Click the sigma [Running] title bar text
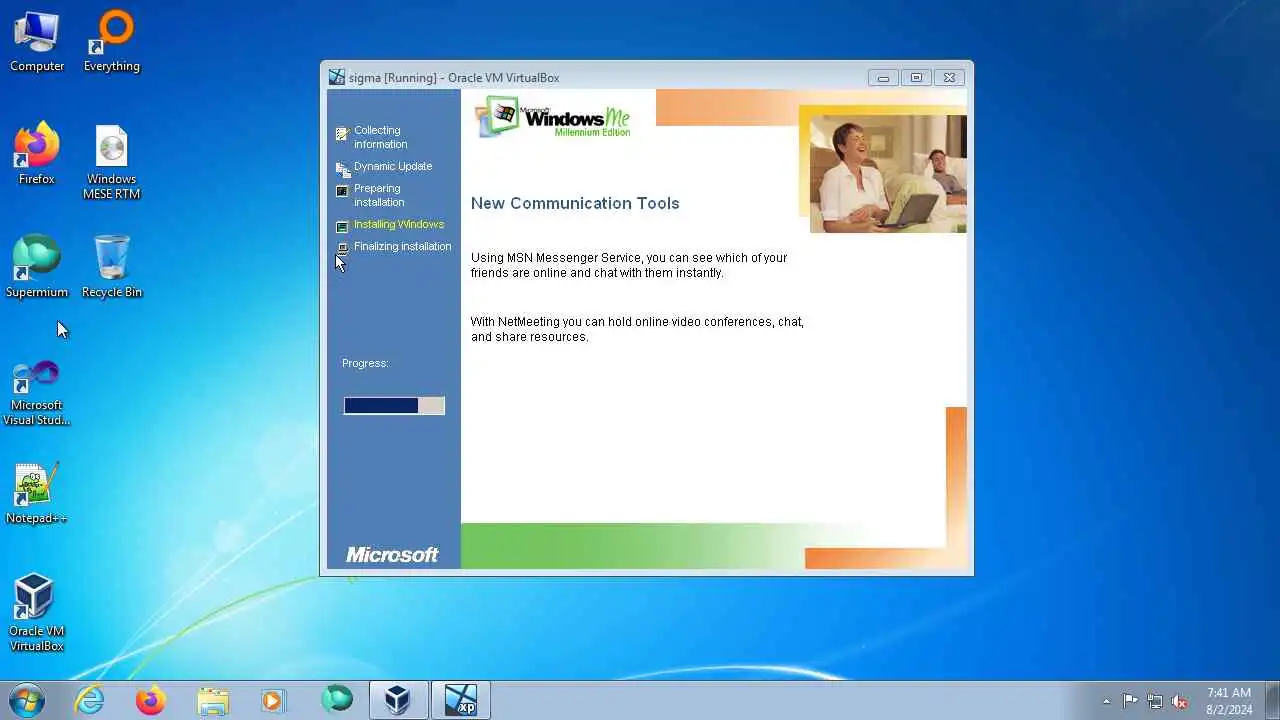The image size is (1280, 720). (454, 77)
